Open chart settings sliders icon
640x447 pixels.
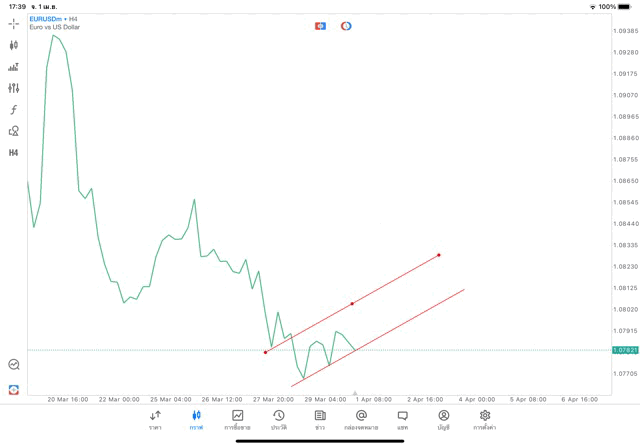(x=14, y=88)
